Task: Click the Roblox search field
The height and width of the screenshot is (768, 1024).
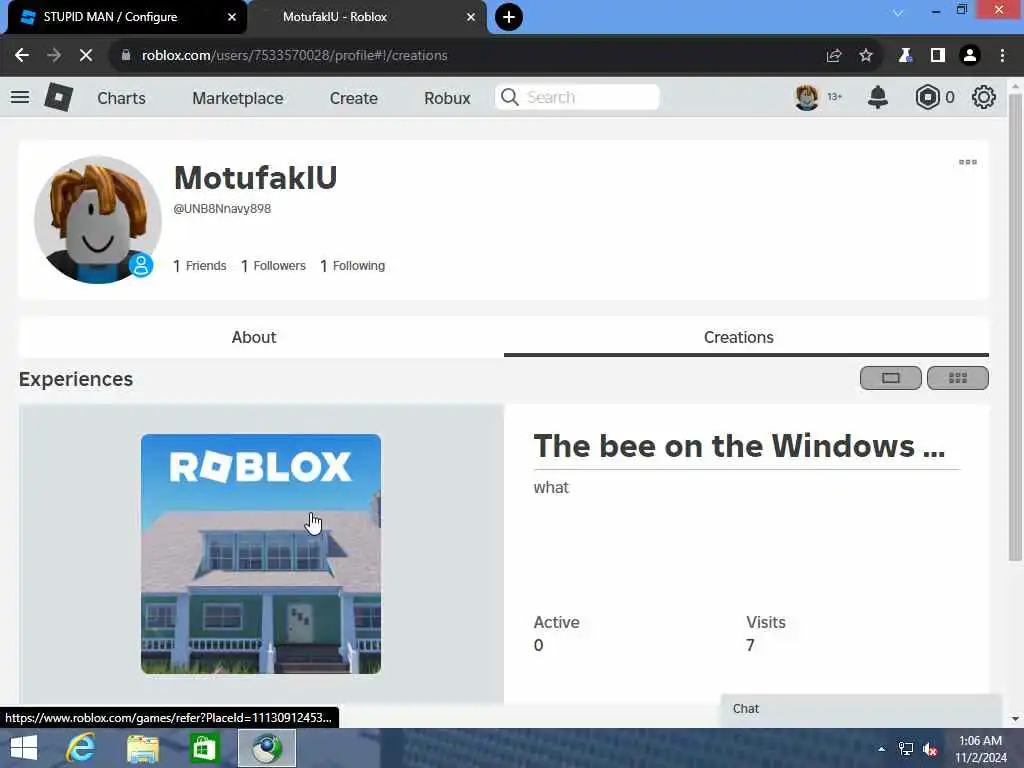Action: pos(577,97)
